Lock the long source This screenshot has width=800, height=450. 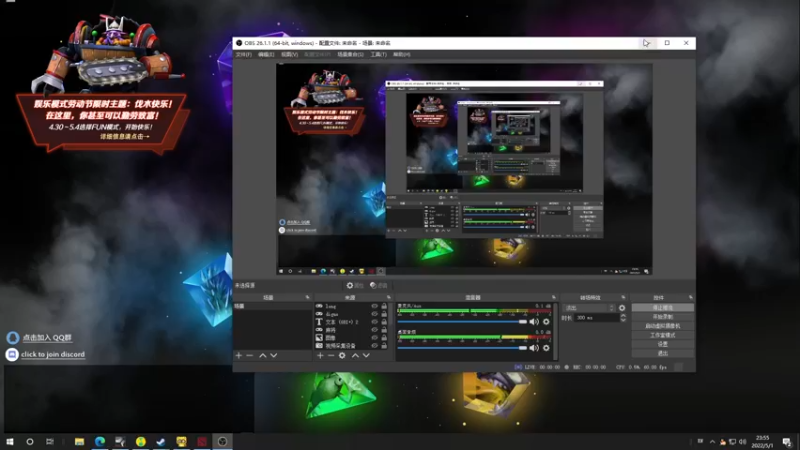(x=384, y=306)
